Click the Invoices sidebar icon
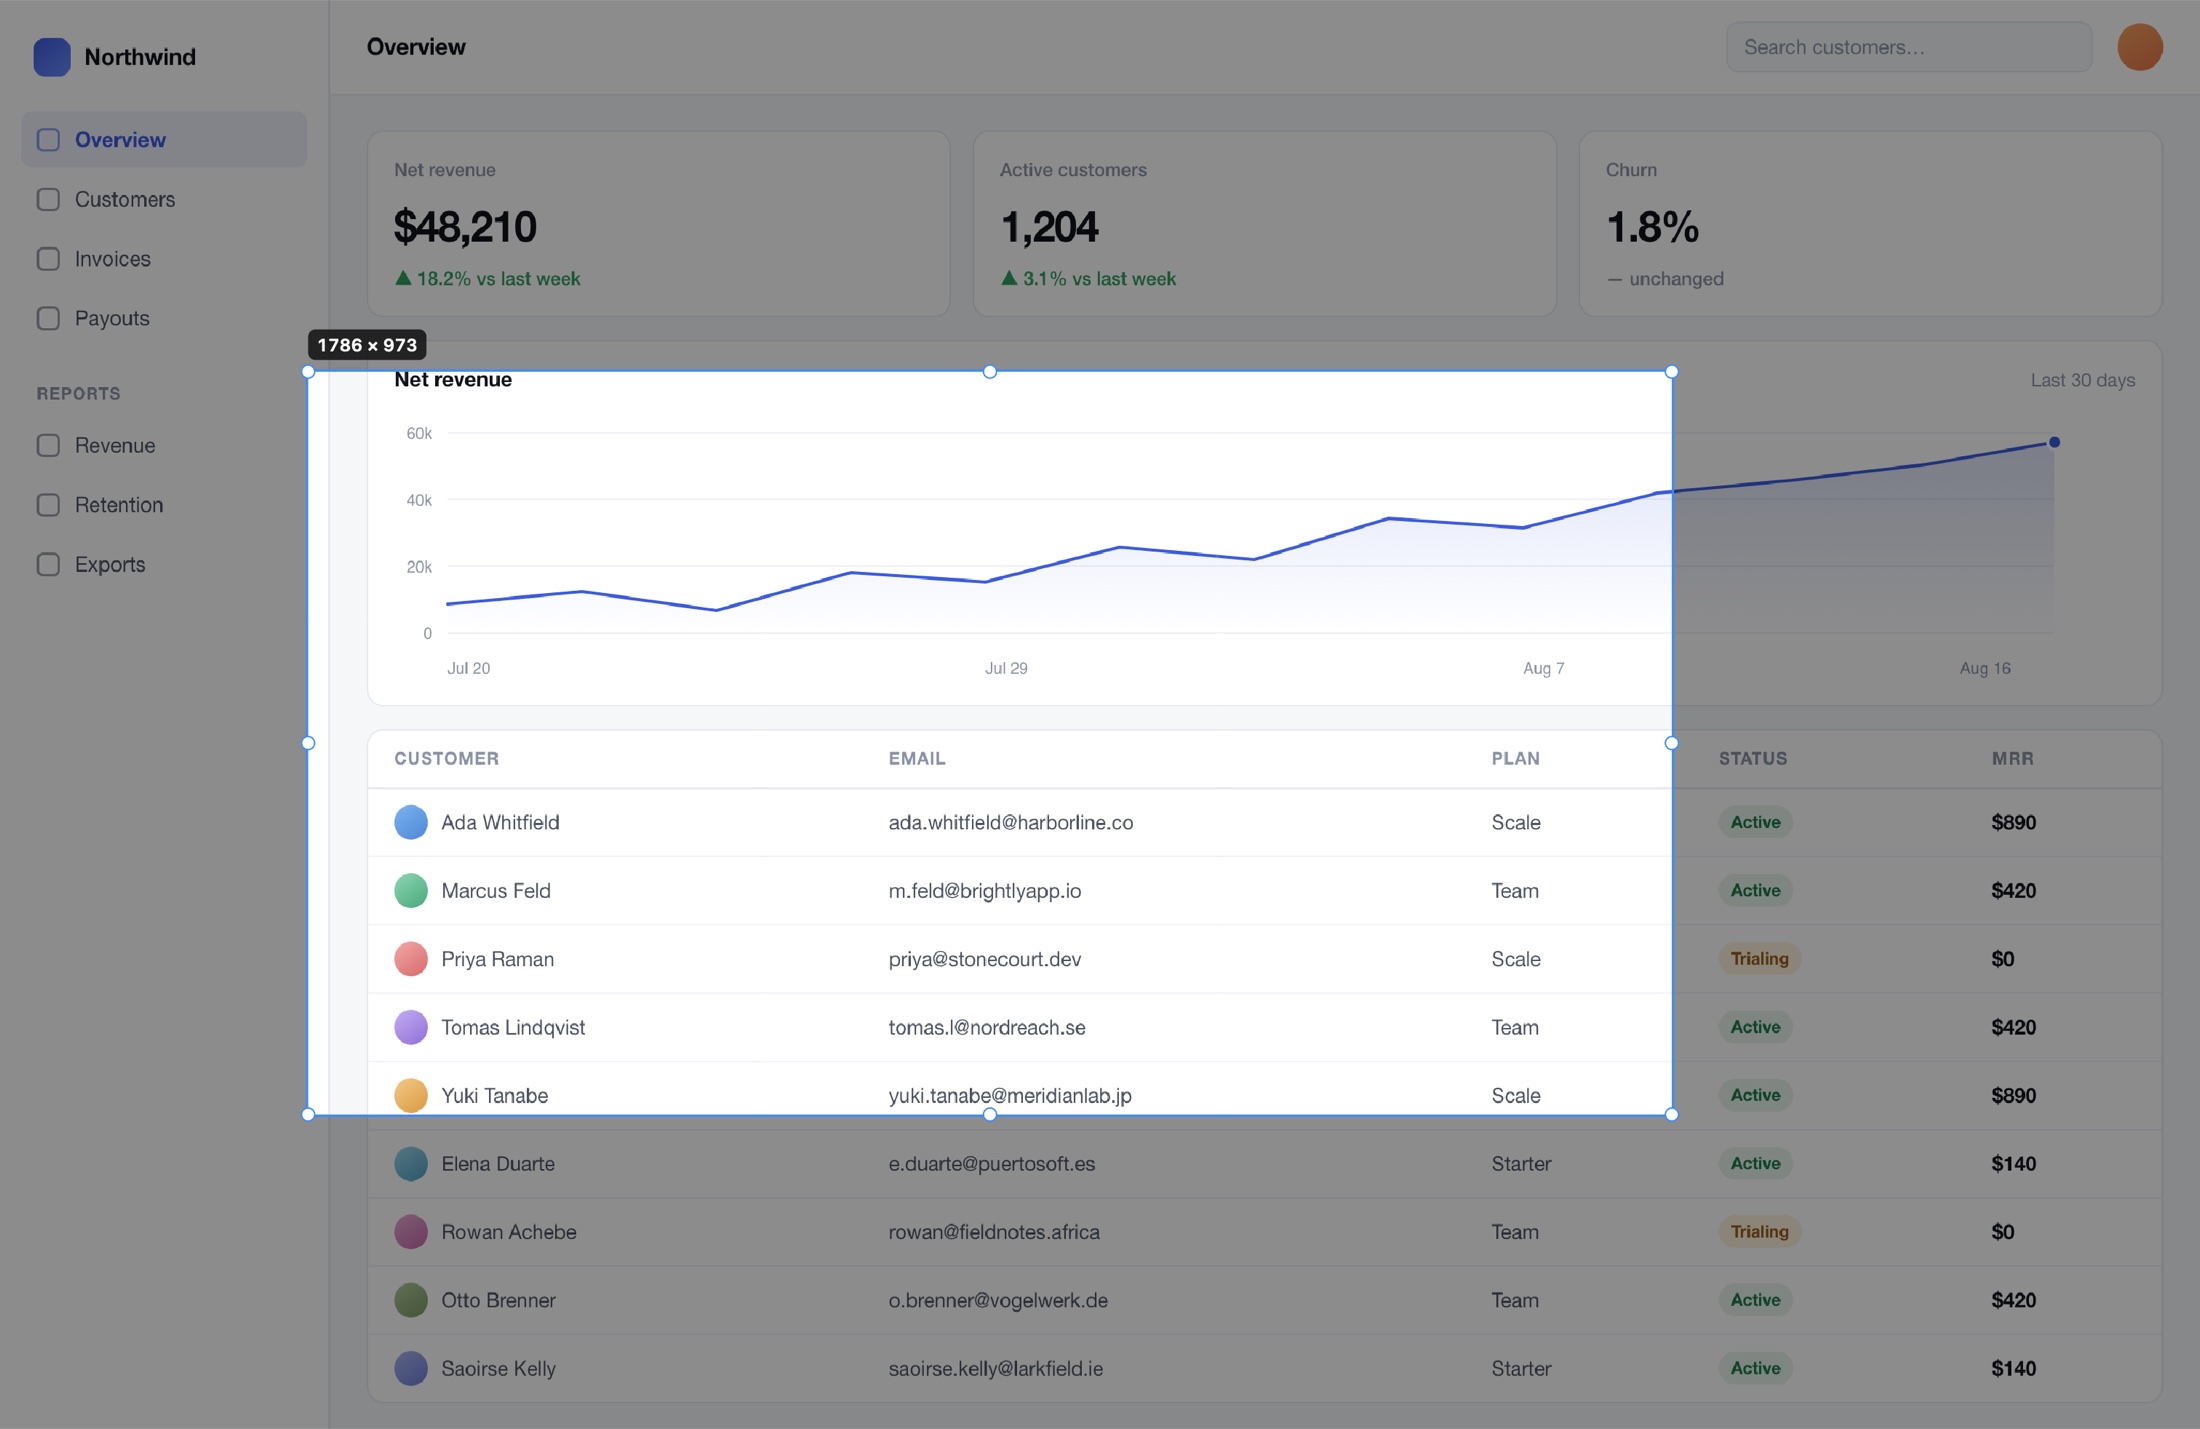The image size is (2200, 1429). (x=48, y=259)
